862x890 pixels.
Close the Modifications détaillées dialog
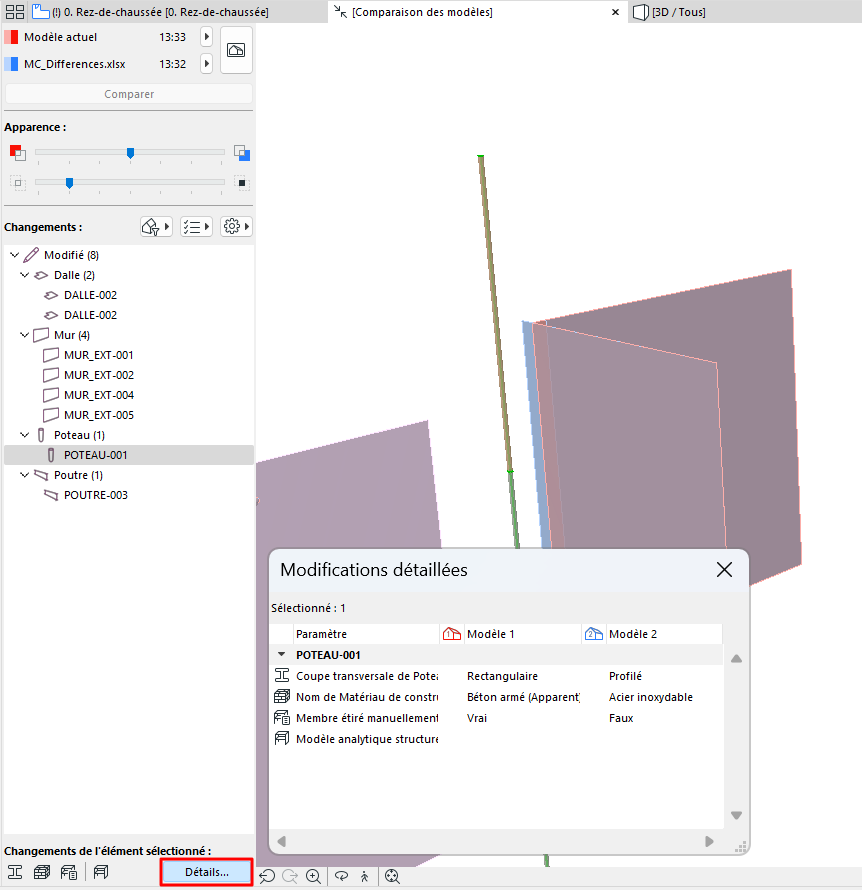[724, 570]
